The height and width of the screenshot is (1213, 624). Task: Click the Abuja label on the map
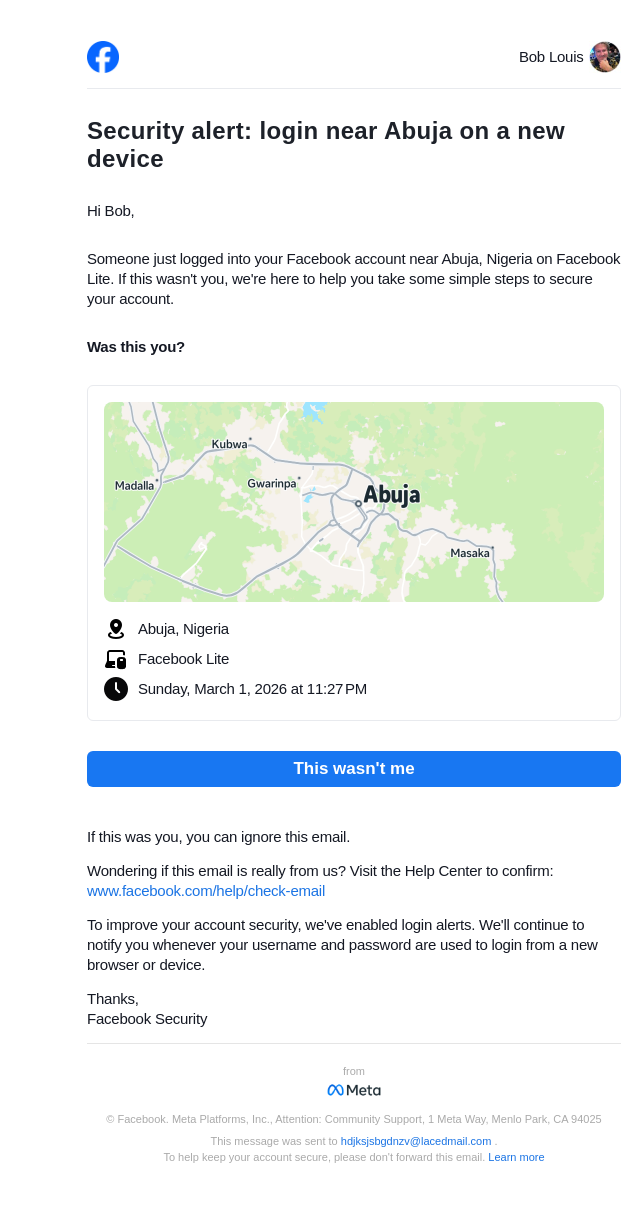391,495
